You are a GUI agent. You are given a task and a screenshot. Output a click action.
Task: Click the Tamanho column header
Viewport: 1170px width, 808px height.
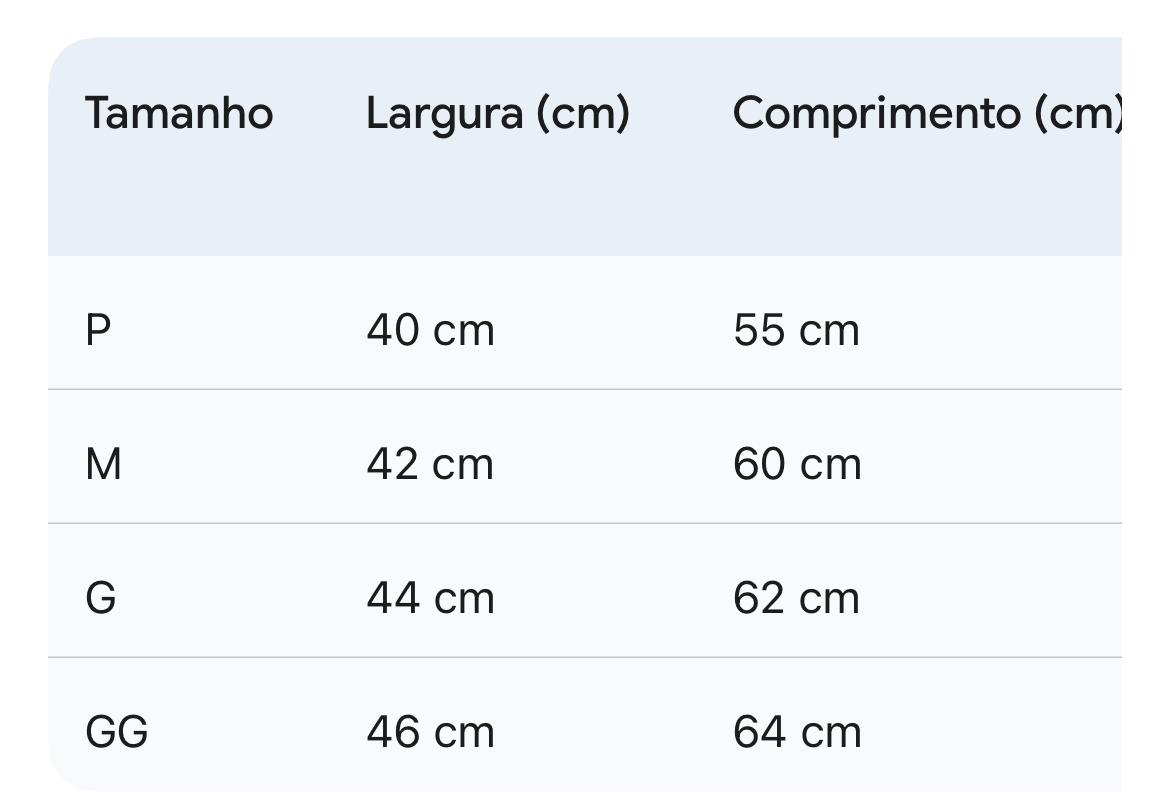click(x=179, y=113)
